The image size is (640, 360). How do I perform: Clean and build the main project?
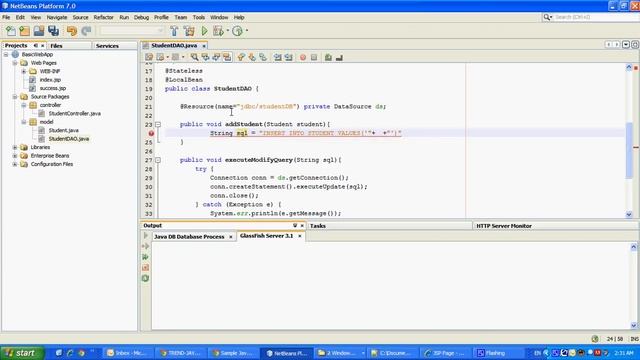(x=189, y=31)
